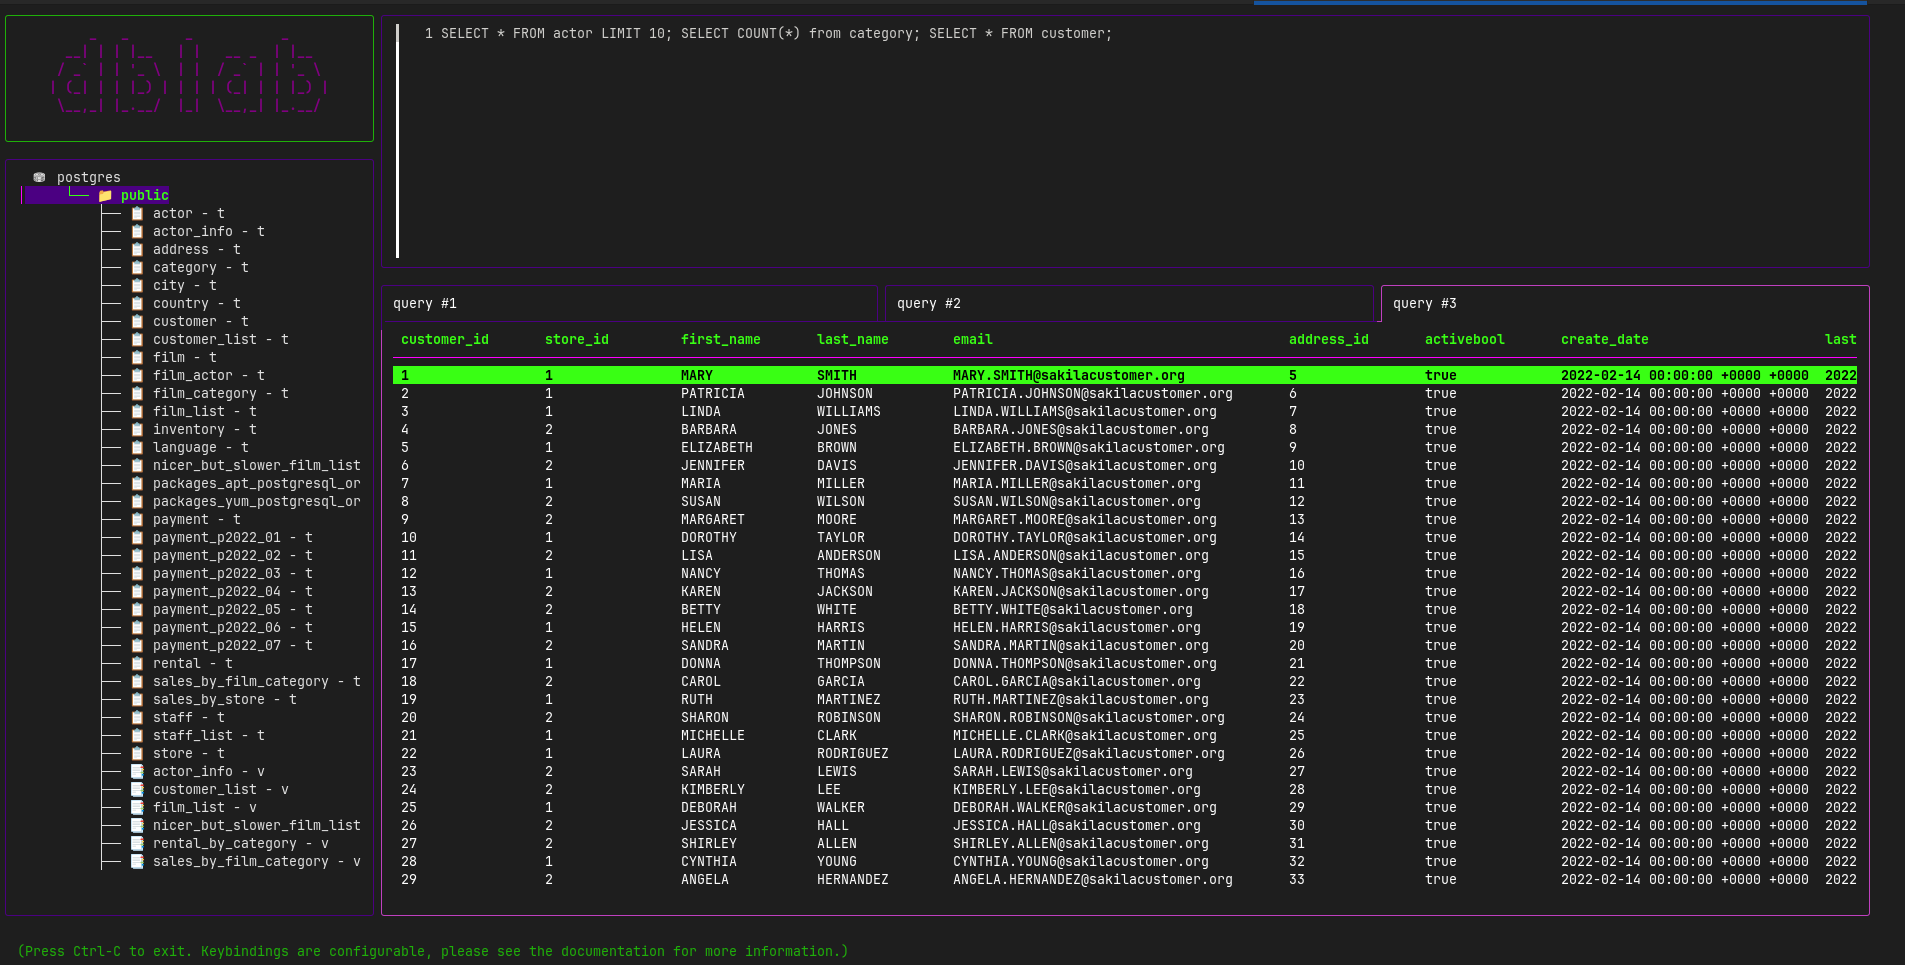Image resolution: width=1905 pixels, height=965 pixels.
Task: Click the PATRICIA.JOHNSON@sakilacustomer.org email cell
Action: point(1093,393)
